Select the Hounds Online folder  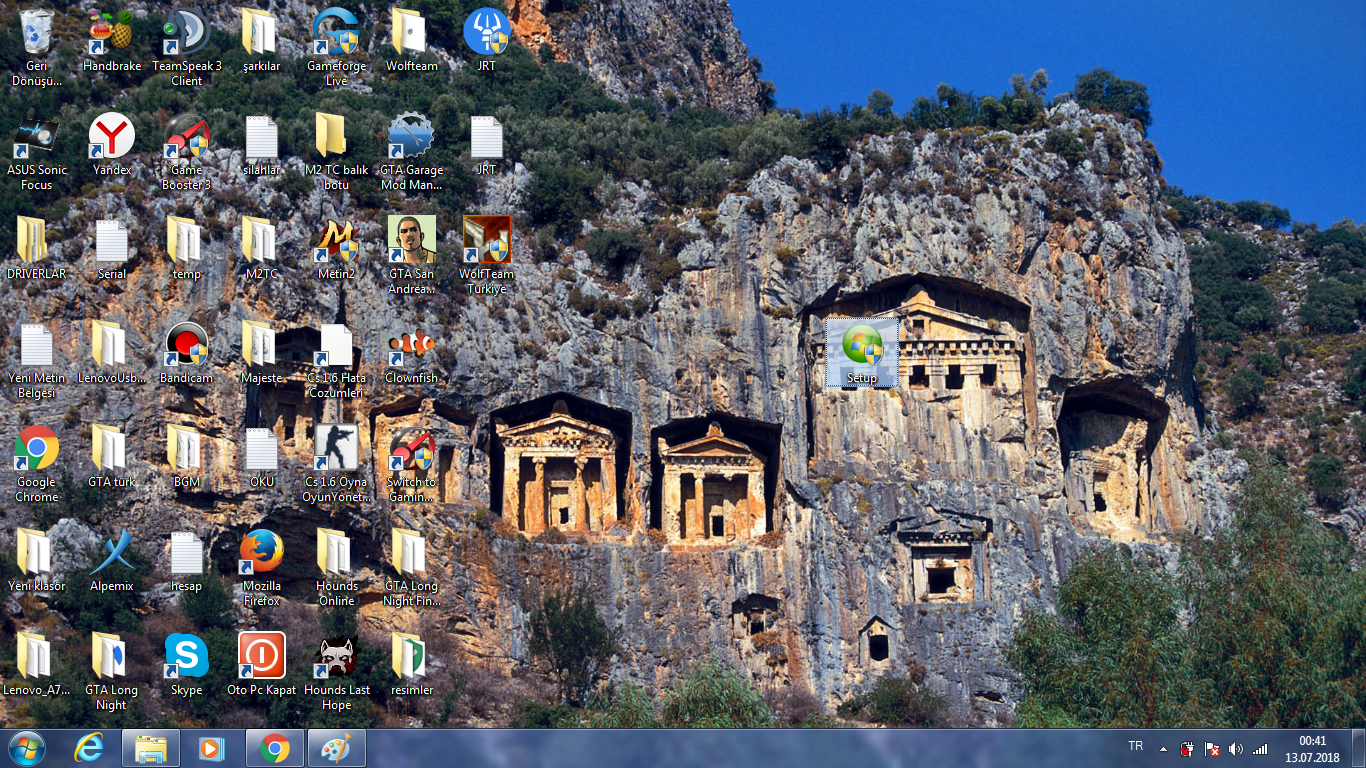337,568
